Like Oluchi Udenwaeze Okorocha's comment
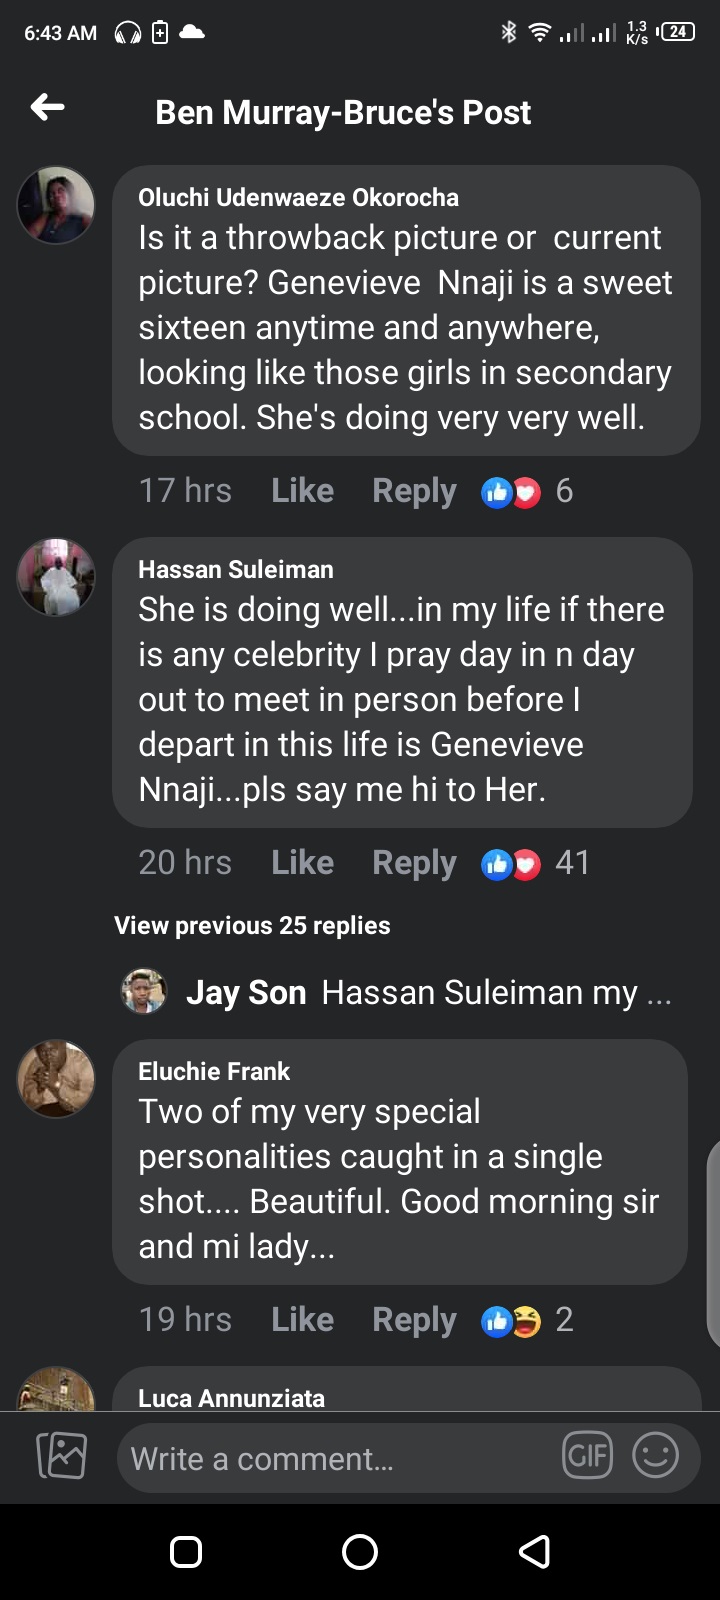This screenshot has width=720, height=1600. (x=302, y=491)
